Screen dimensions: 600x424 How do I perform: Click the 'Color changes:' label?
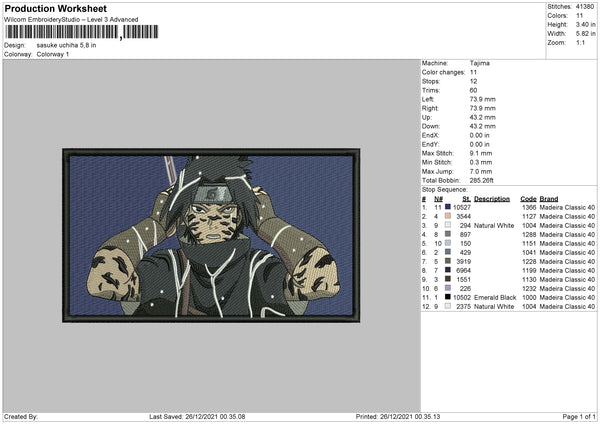443,72
